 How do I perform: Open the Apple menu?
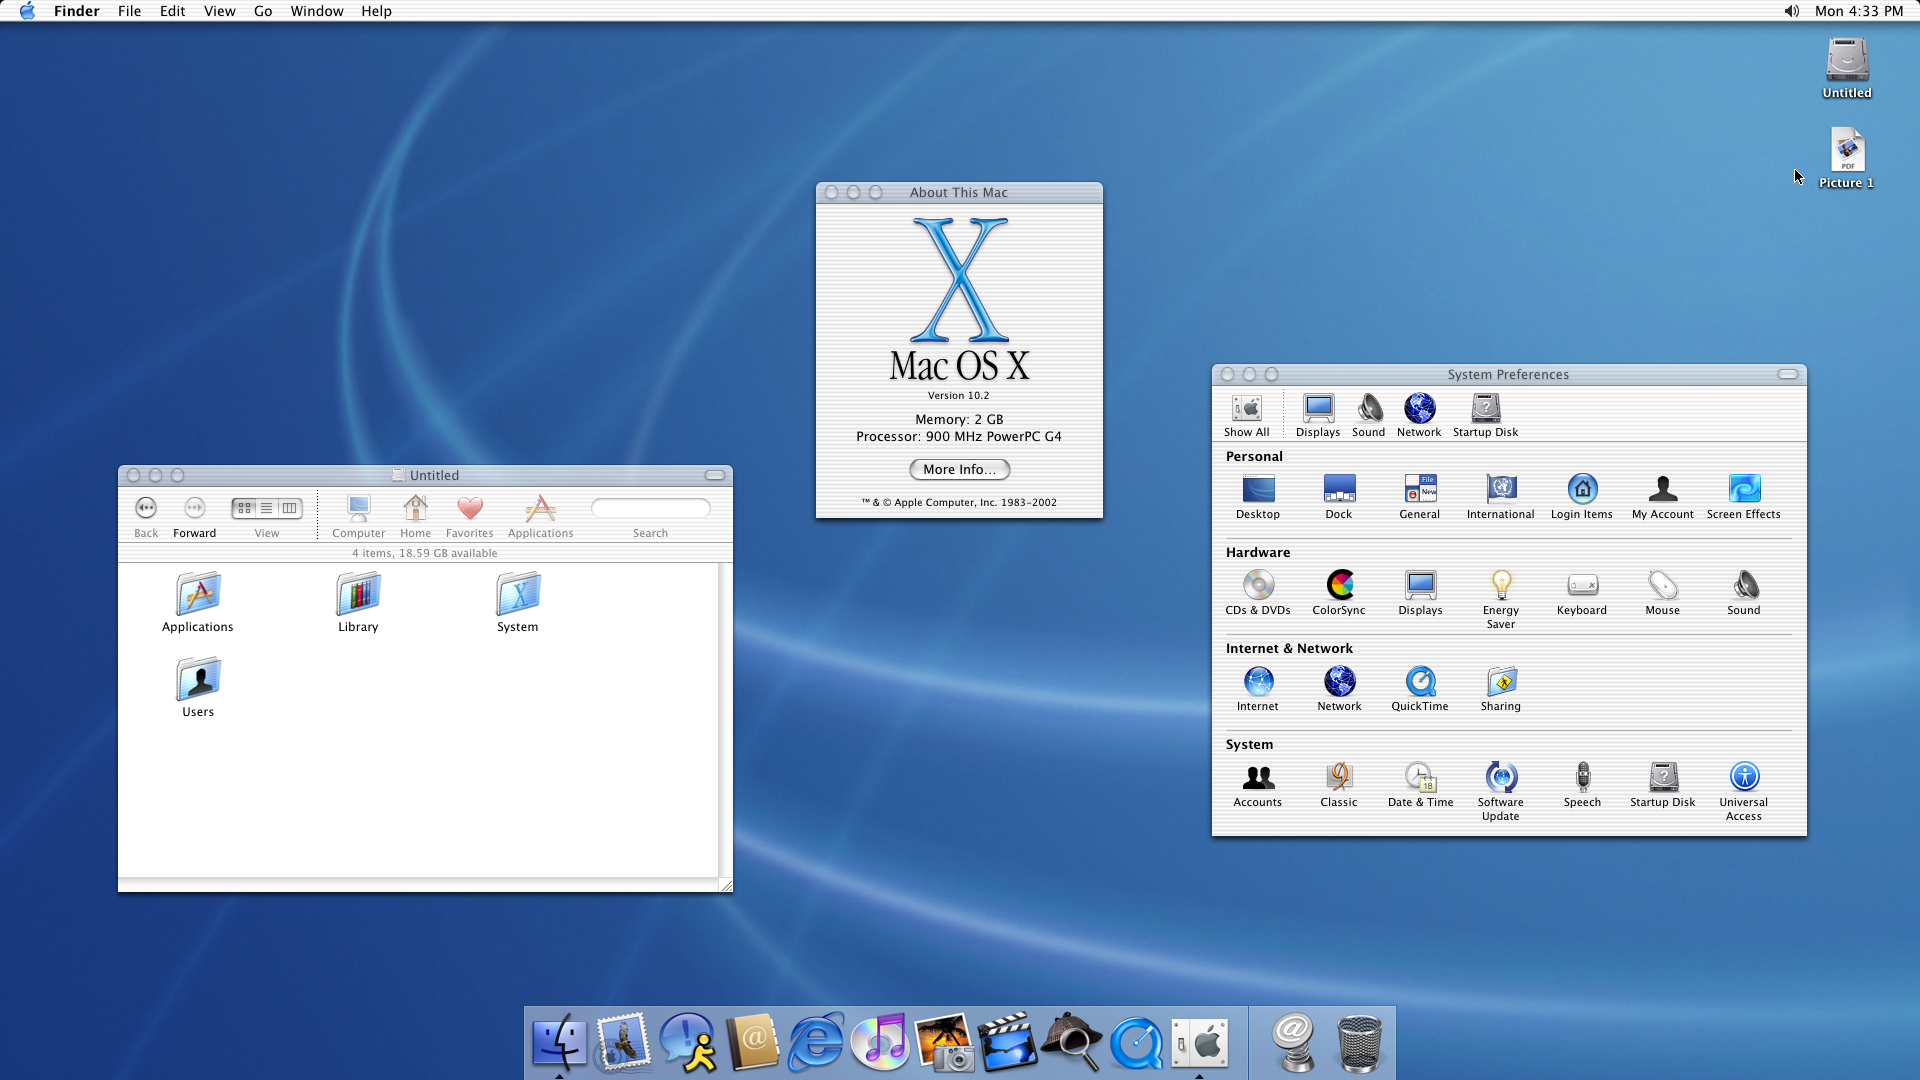coord(27,11)
